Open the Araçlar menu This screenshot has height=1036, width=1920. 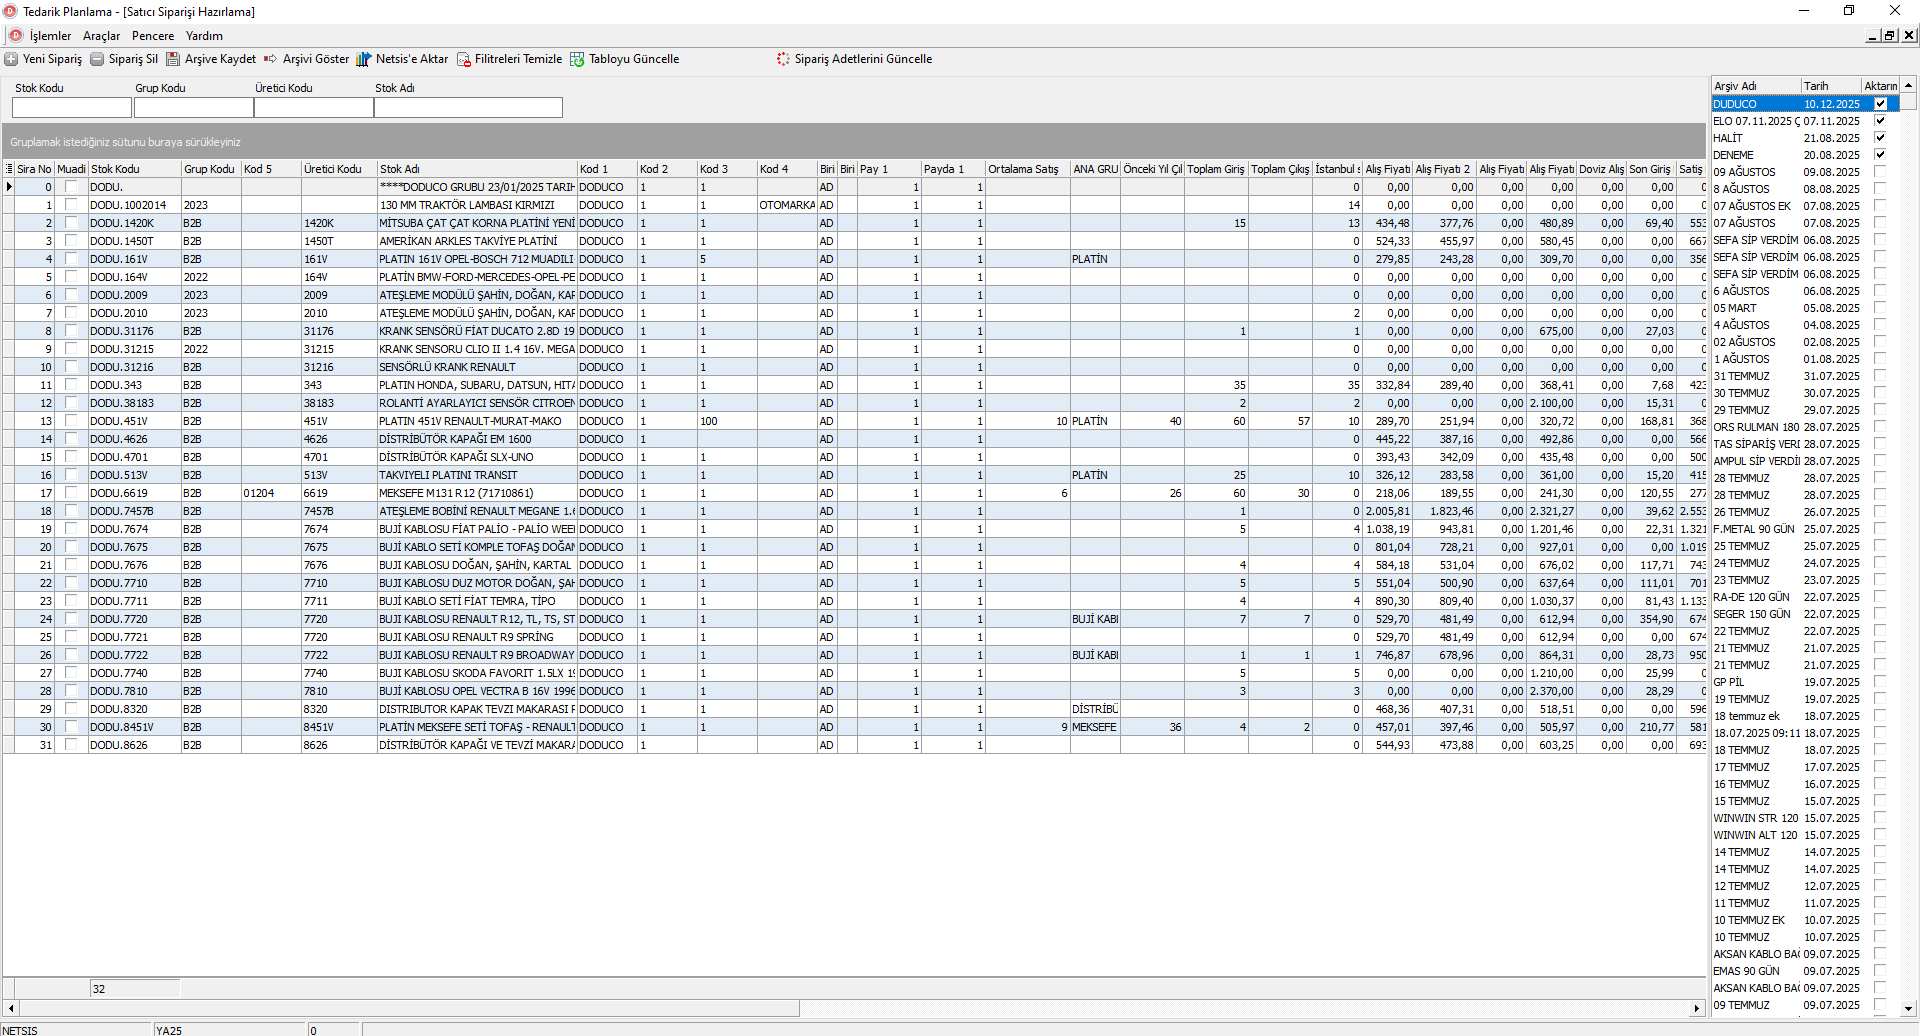(x=101, y=36)
